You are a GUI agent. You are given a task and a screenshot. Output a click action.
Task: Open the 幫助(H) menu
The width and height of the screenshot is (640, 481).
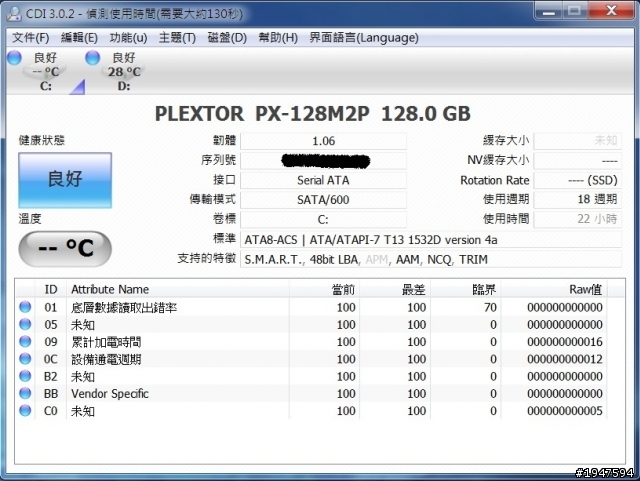pos(278,38)
